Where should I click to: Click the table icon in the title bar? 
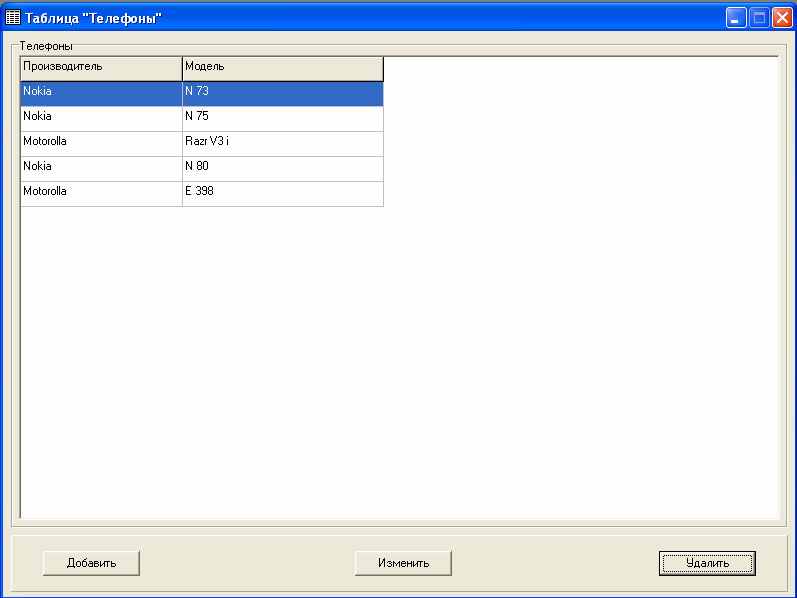(13, 18)
